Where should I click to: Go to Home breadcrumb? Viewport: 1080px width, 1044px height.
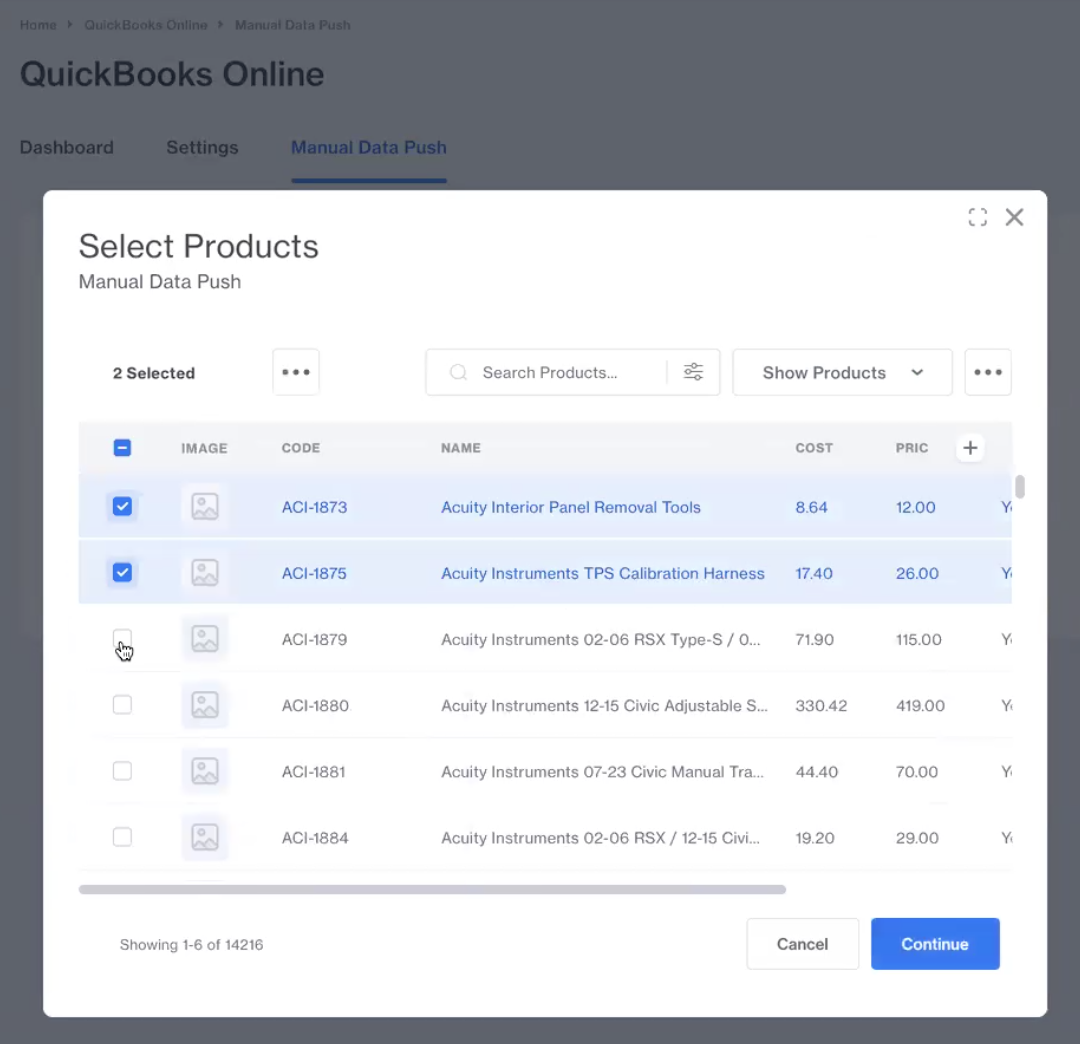click(38, 25)
